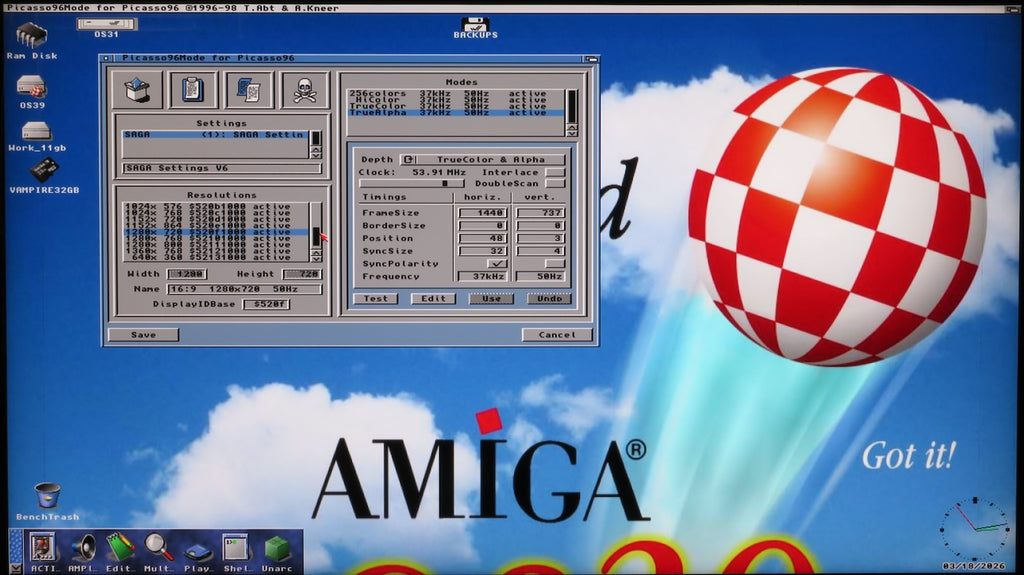Open the Shell icon in the dock
The height and width of the screenshot is (575, 1024).
tap(235, 549)
